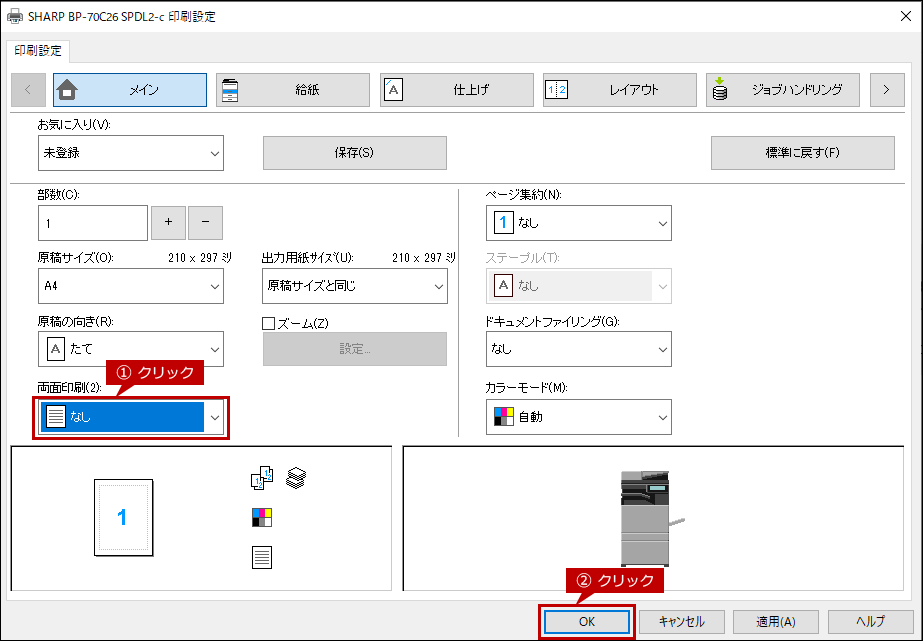This screenshot has height=641, width=923.
Task: Open the ページ集約 dropdown
Action: click(579, 223)
